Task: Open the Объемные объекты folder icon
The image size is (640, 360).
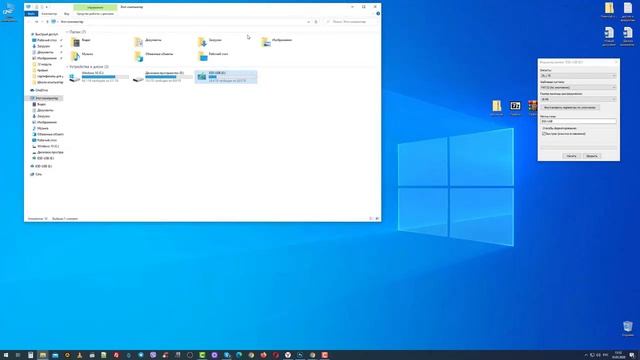Action: point(139,55)
